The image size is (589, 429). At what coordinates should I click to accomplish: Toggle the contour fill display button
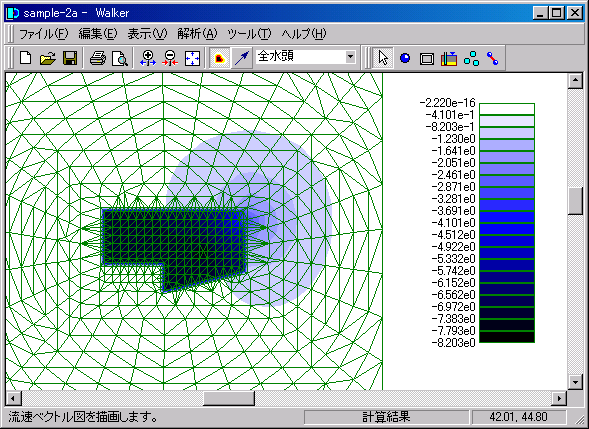(219, 58)
